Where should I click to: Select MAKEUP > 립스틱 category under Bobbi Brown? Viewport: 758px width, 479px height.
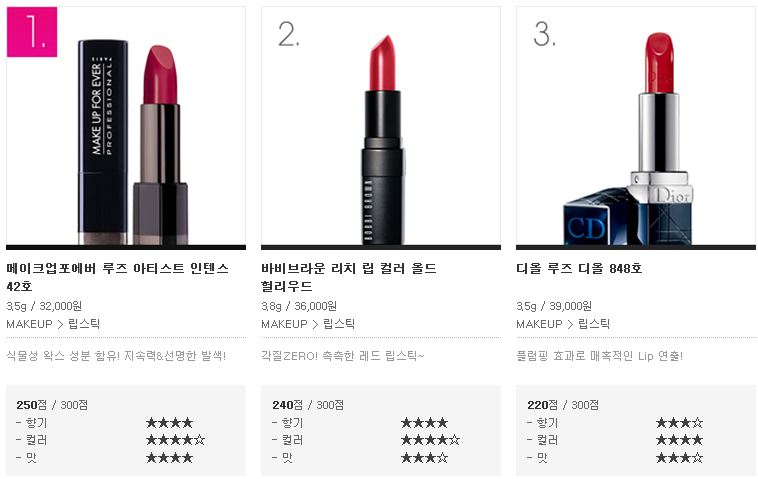[308, 324]
